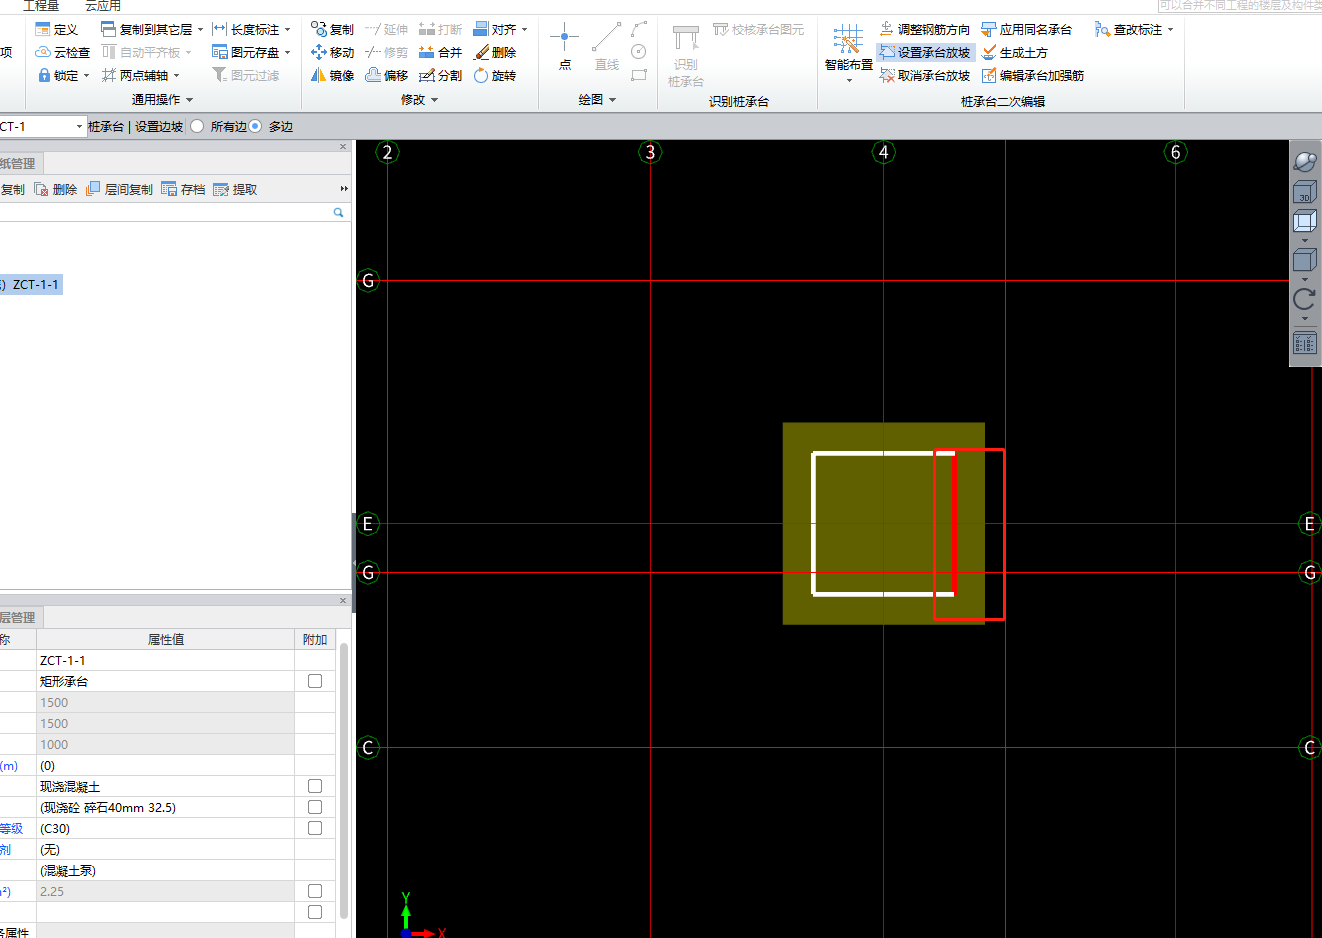Select the 所有边 radio button

coord(197,126)
